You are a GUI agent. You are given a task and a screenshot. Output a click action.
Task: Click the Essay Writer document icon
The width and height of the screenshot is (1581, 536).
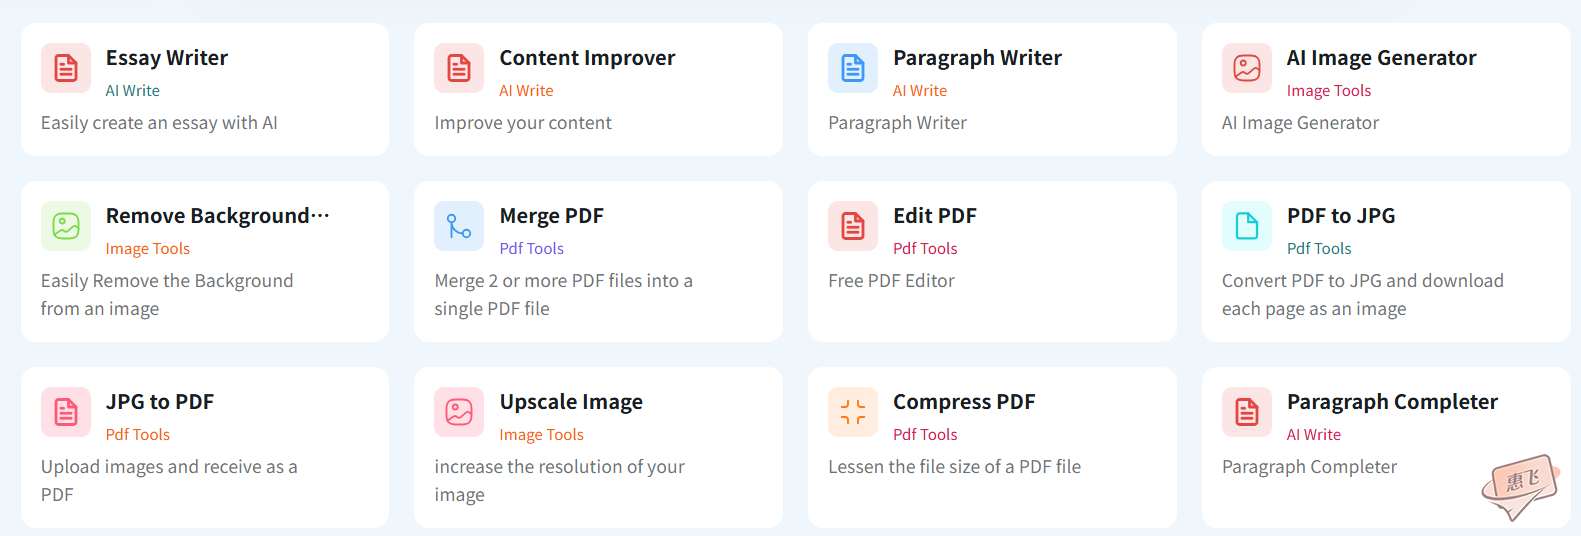pyautogui.click(x=66, y=68)
